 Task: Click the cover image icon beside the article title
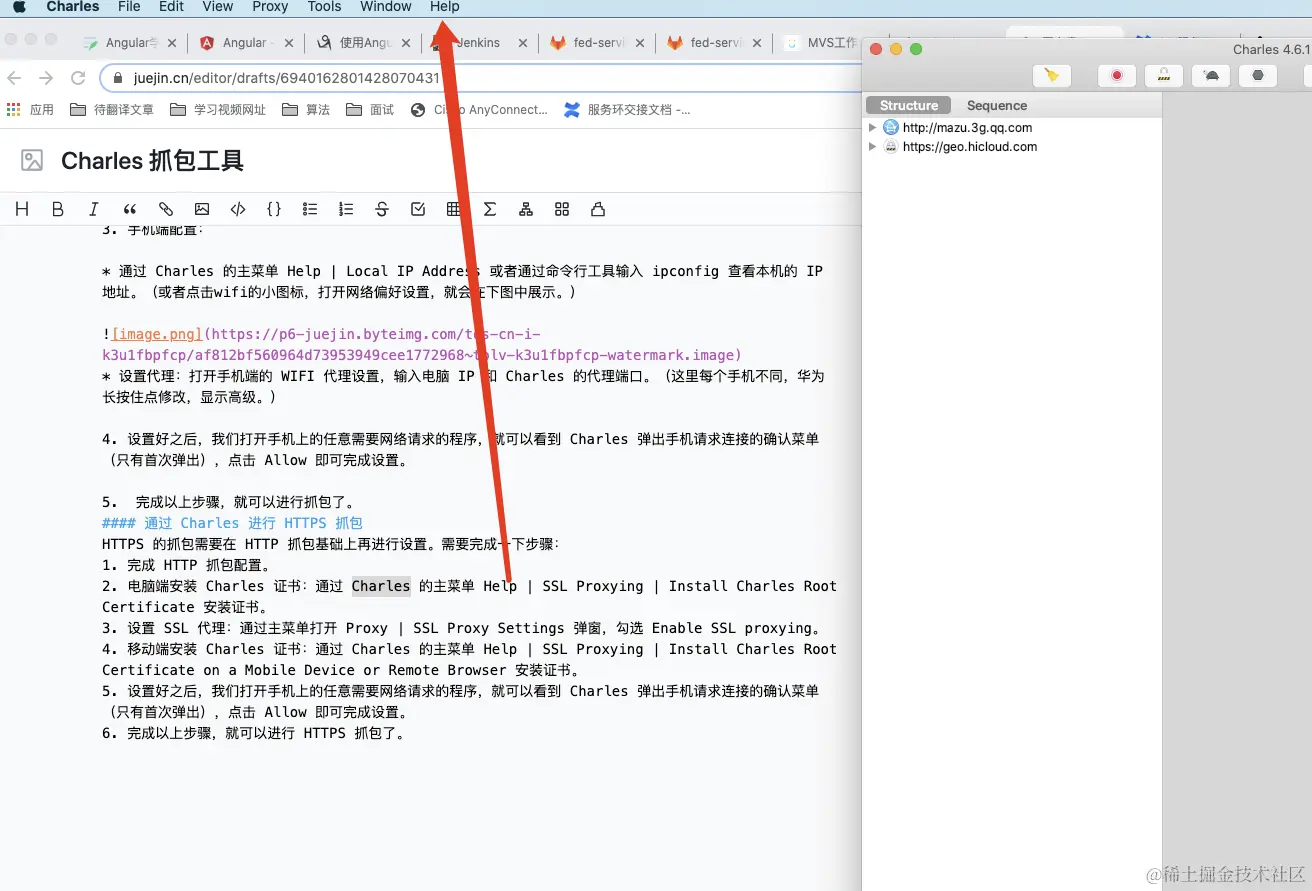[x=32, y=160]
